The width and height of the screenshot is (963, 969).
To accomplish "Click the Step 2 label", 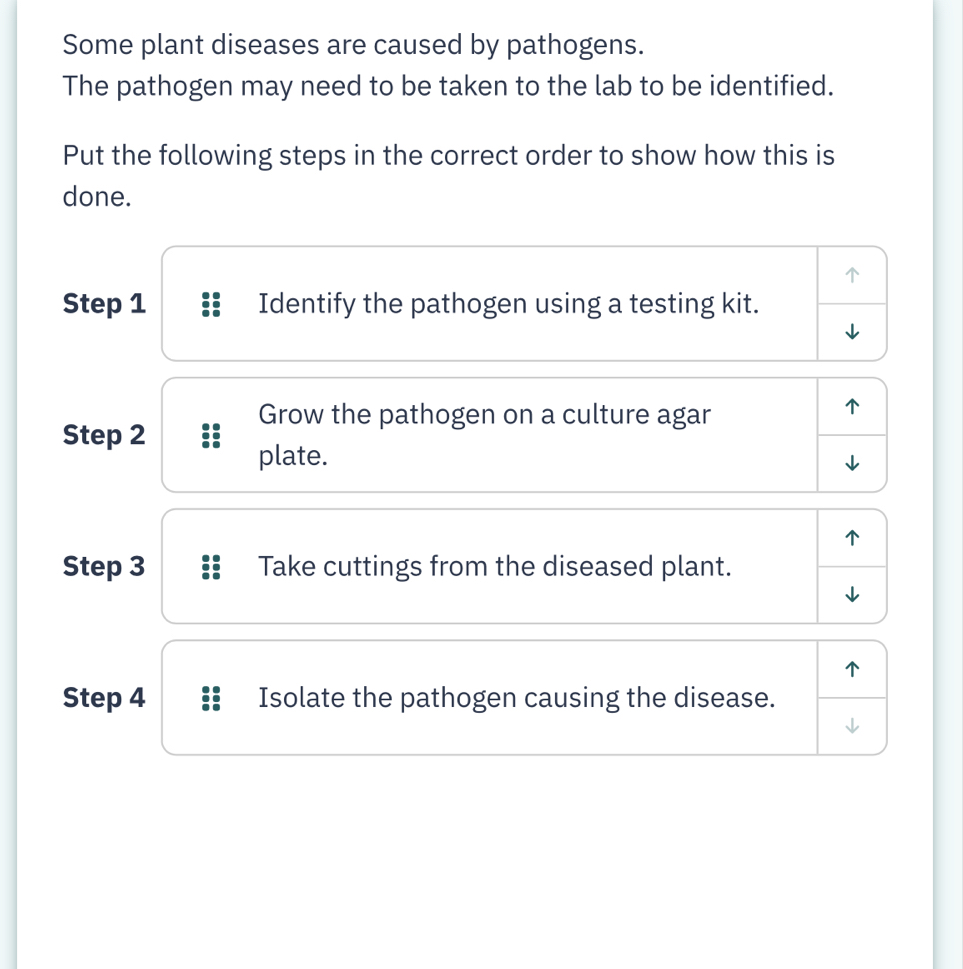I will [x=103, y=435].
